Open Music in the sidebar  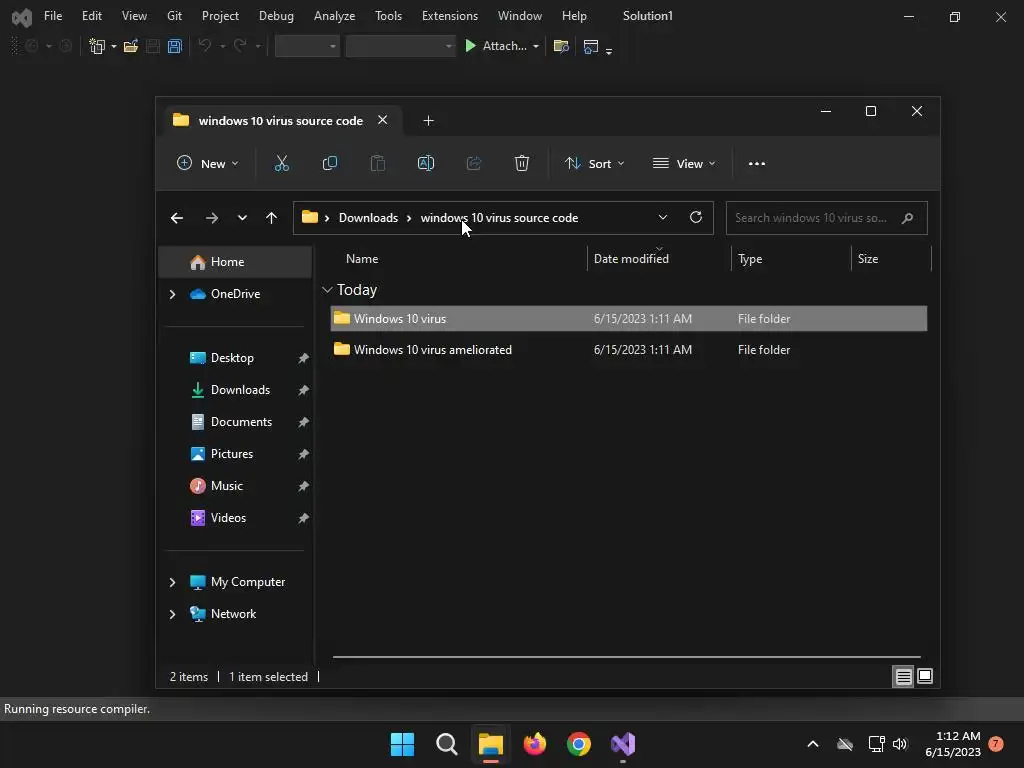click(227, 486)
